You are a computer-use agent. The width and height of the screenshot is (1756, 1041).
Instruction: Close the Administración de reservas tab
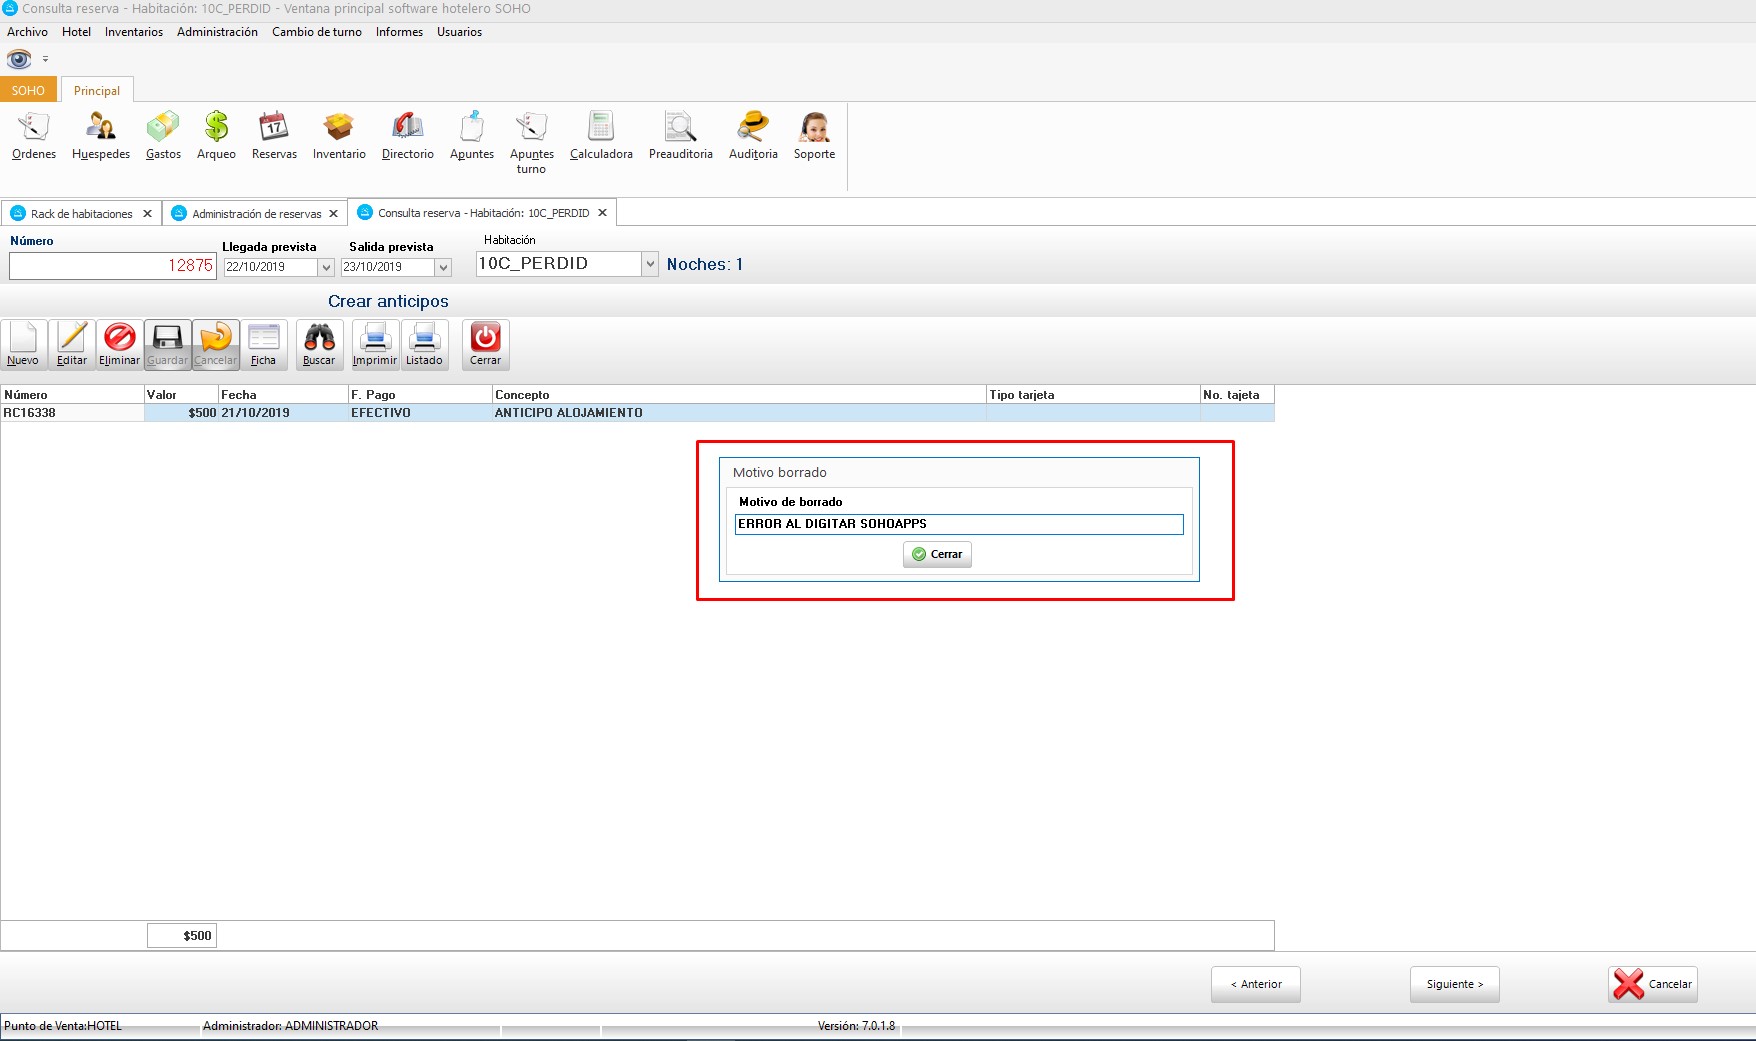pos(334,214)
